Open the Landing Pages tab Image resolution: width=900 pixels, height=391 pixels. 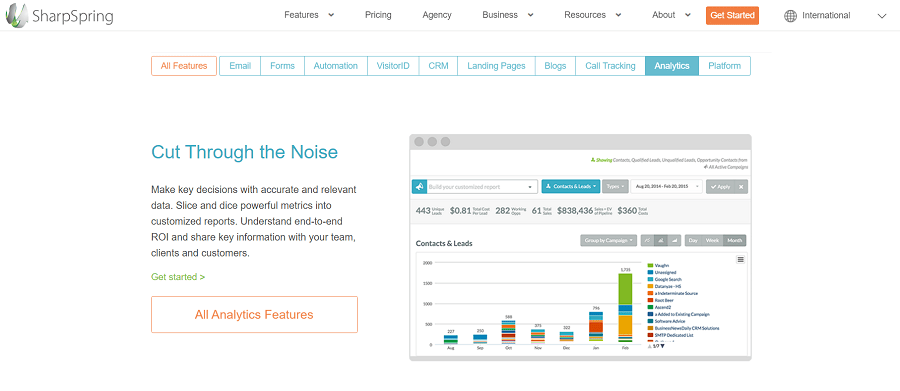tap(496, 66)
